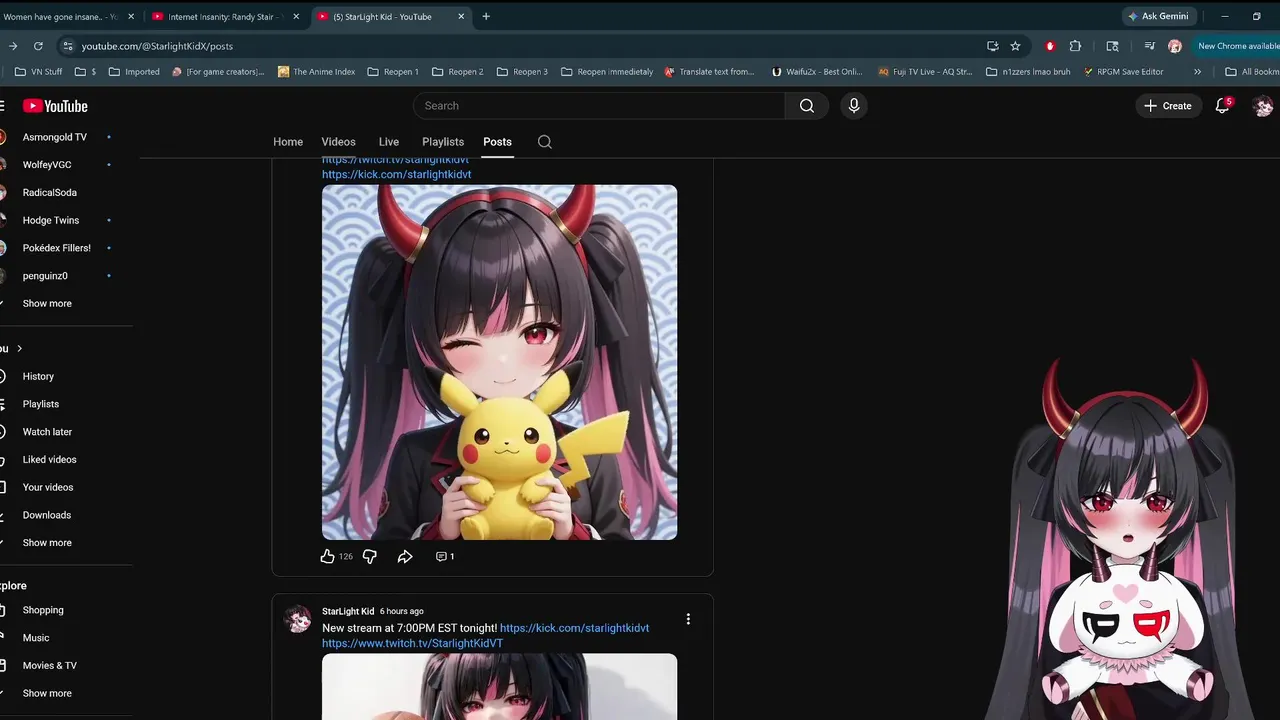Screen dimensions: 1280x720
Task: Open the All Bookmarks folder
Action: tap(1251, 72)
